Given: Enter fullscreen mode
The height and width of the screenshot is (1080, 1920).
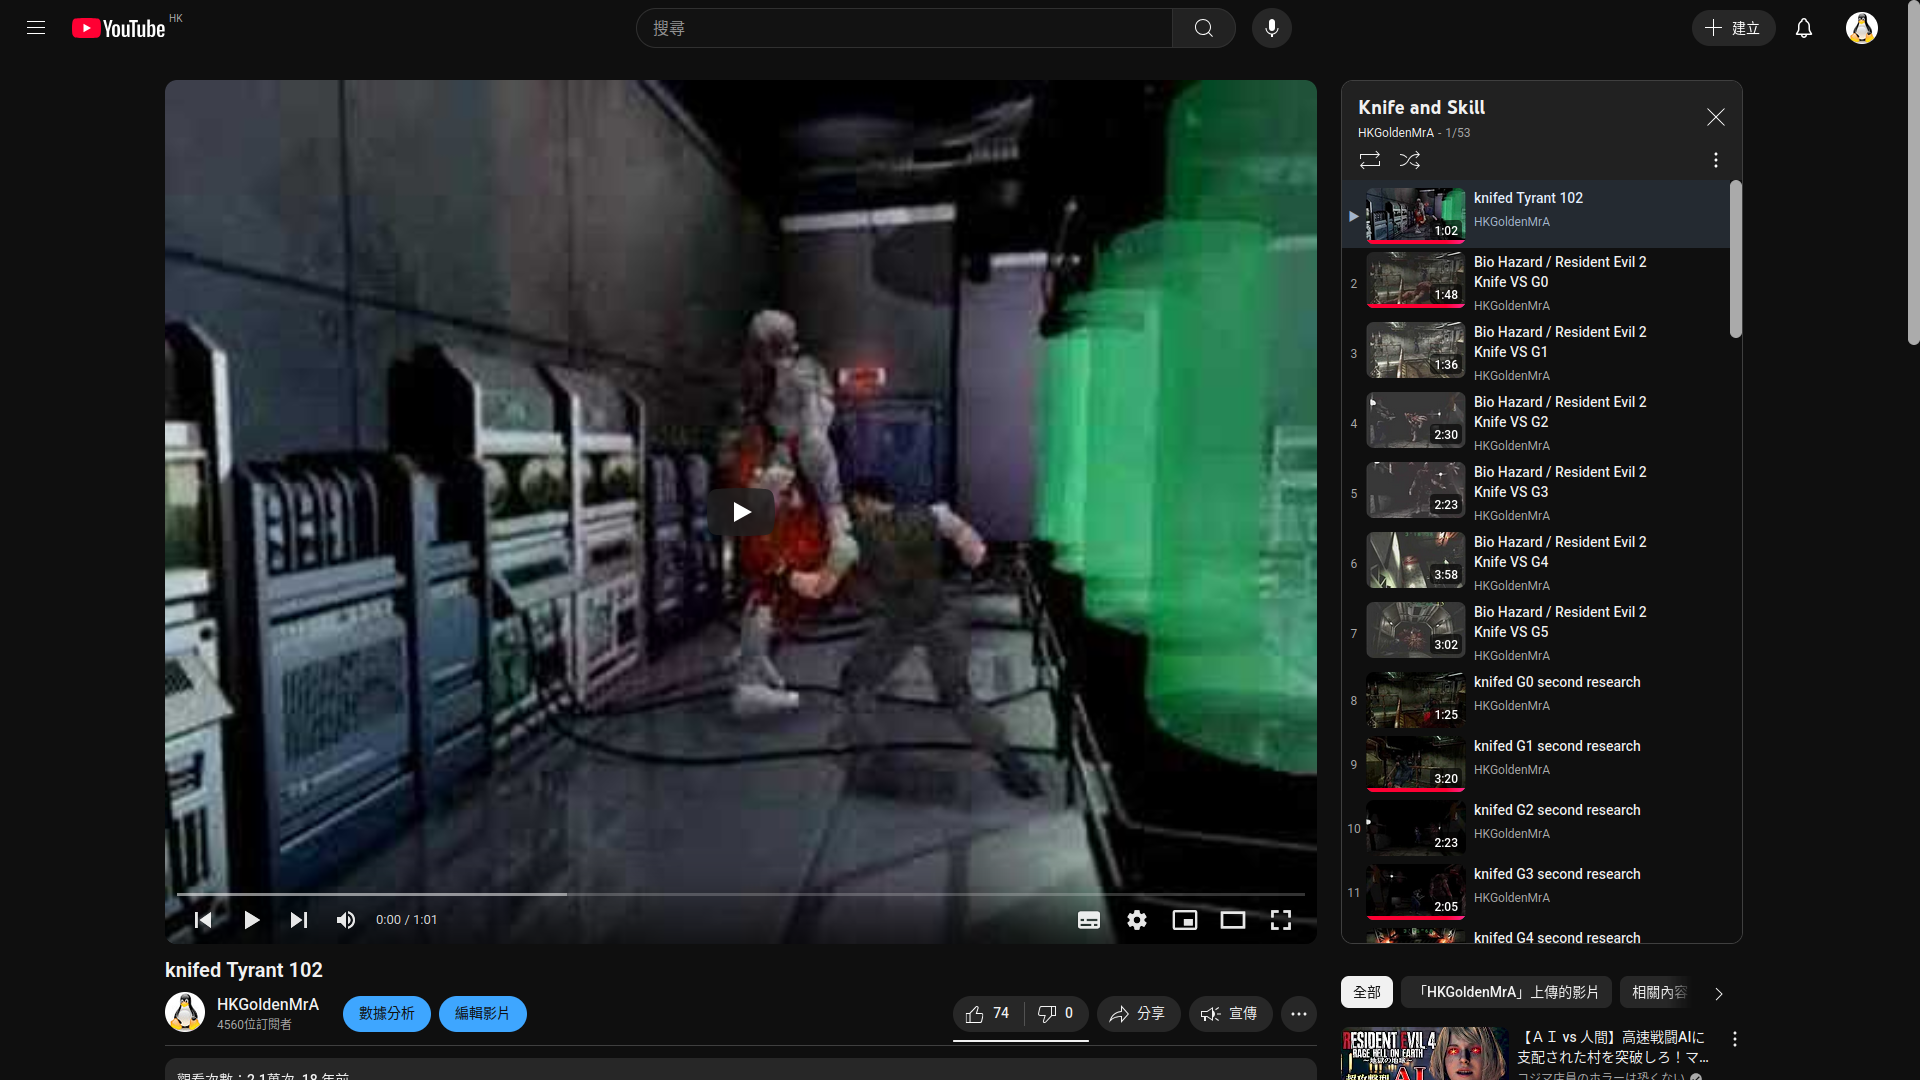Looking at the screenshot, I should tap(1281, 920).
